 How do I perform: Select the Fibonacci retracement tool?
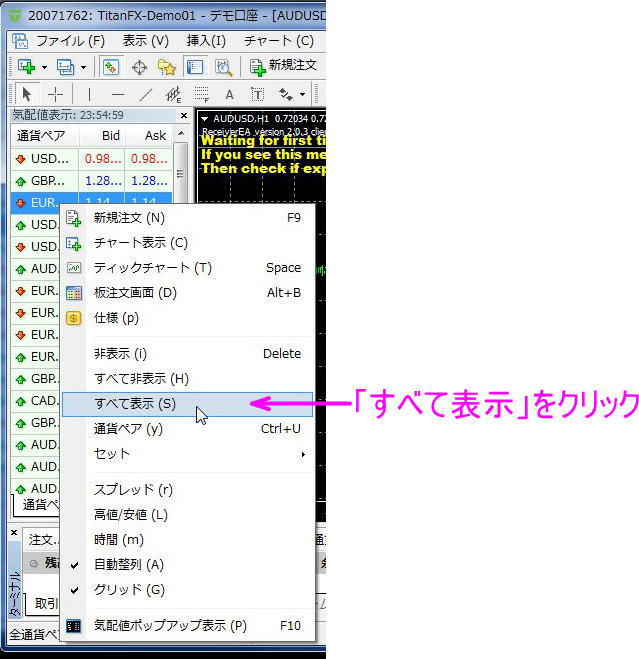201,94
